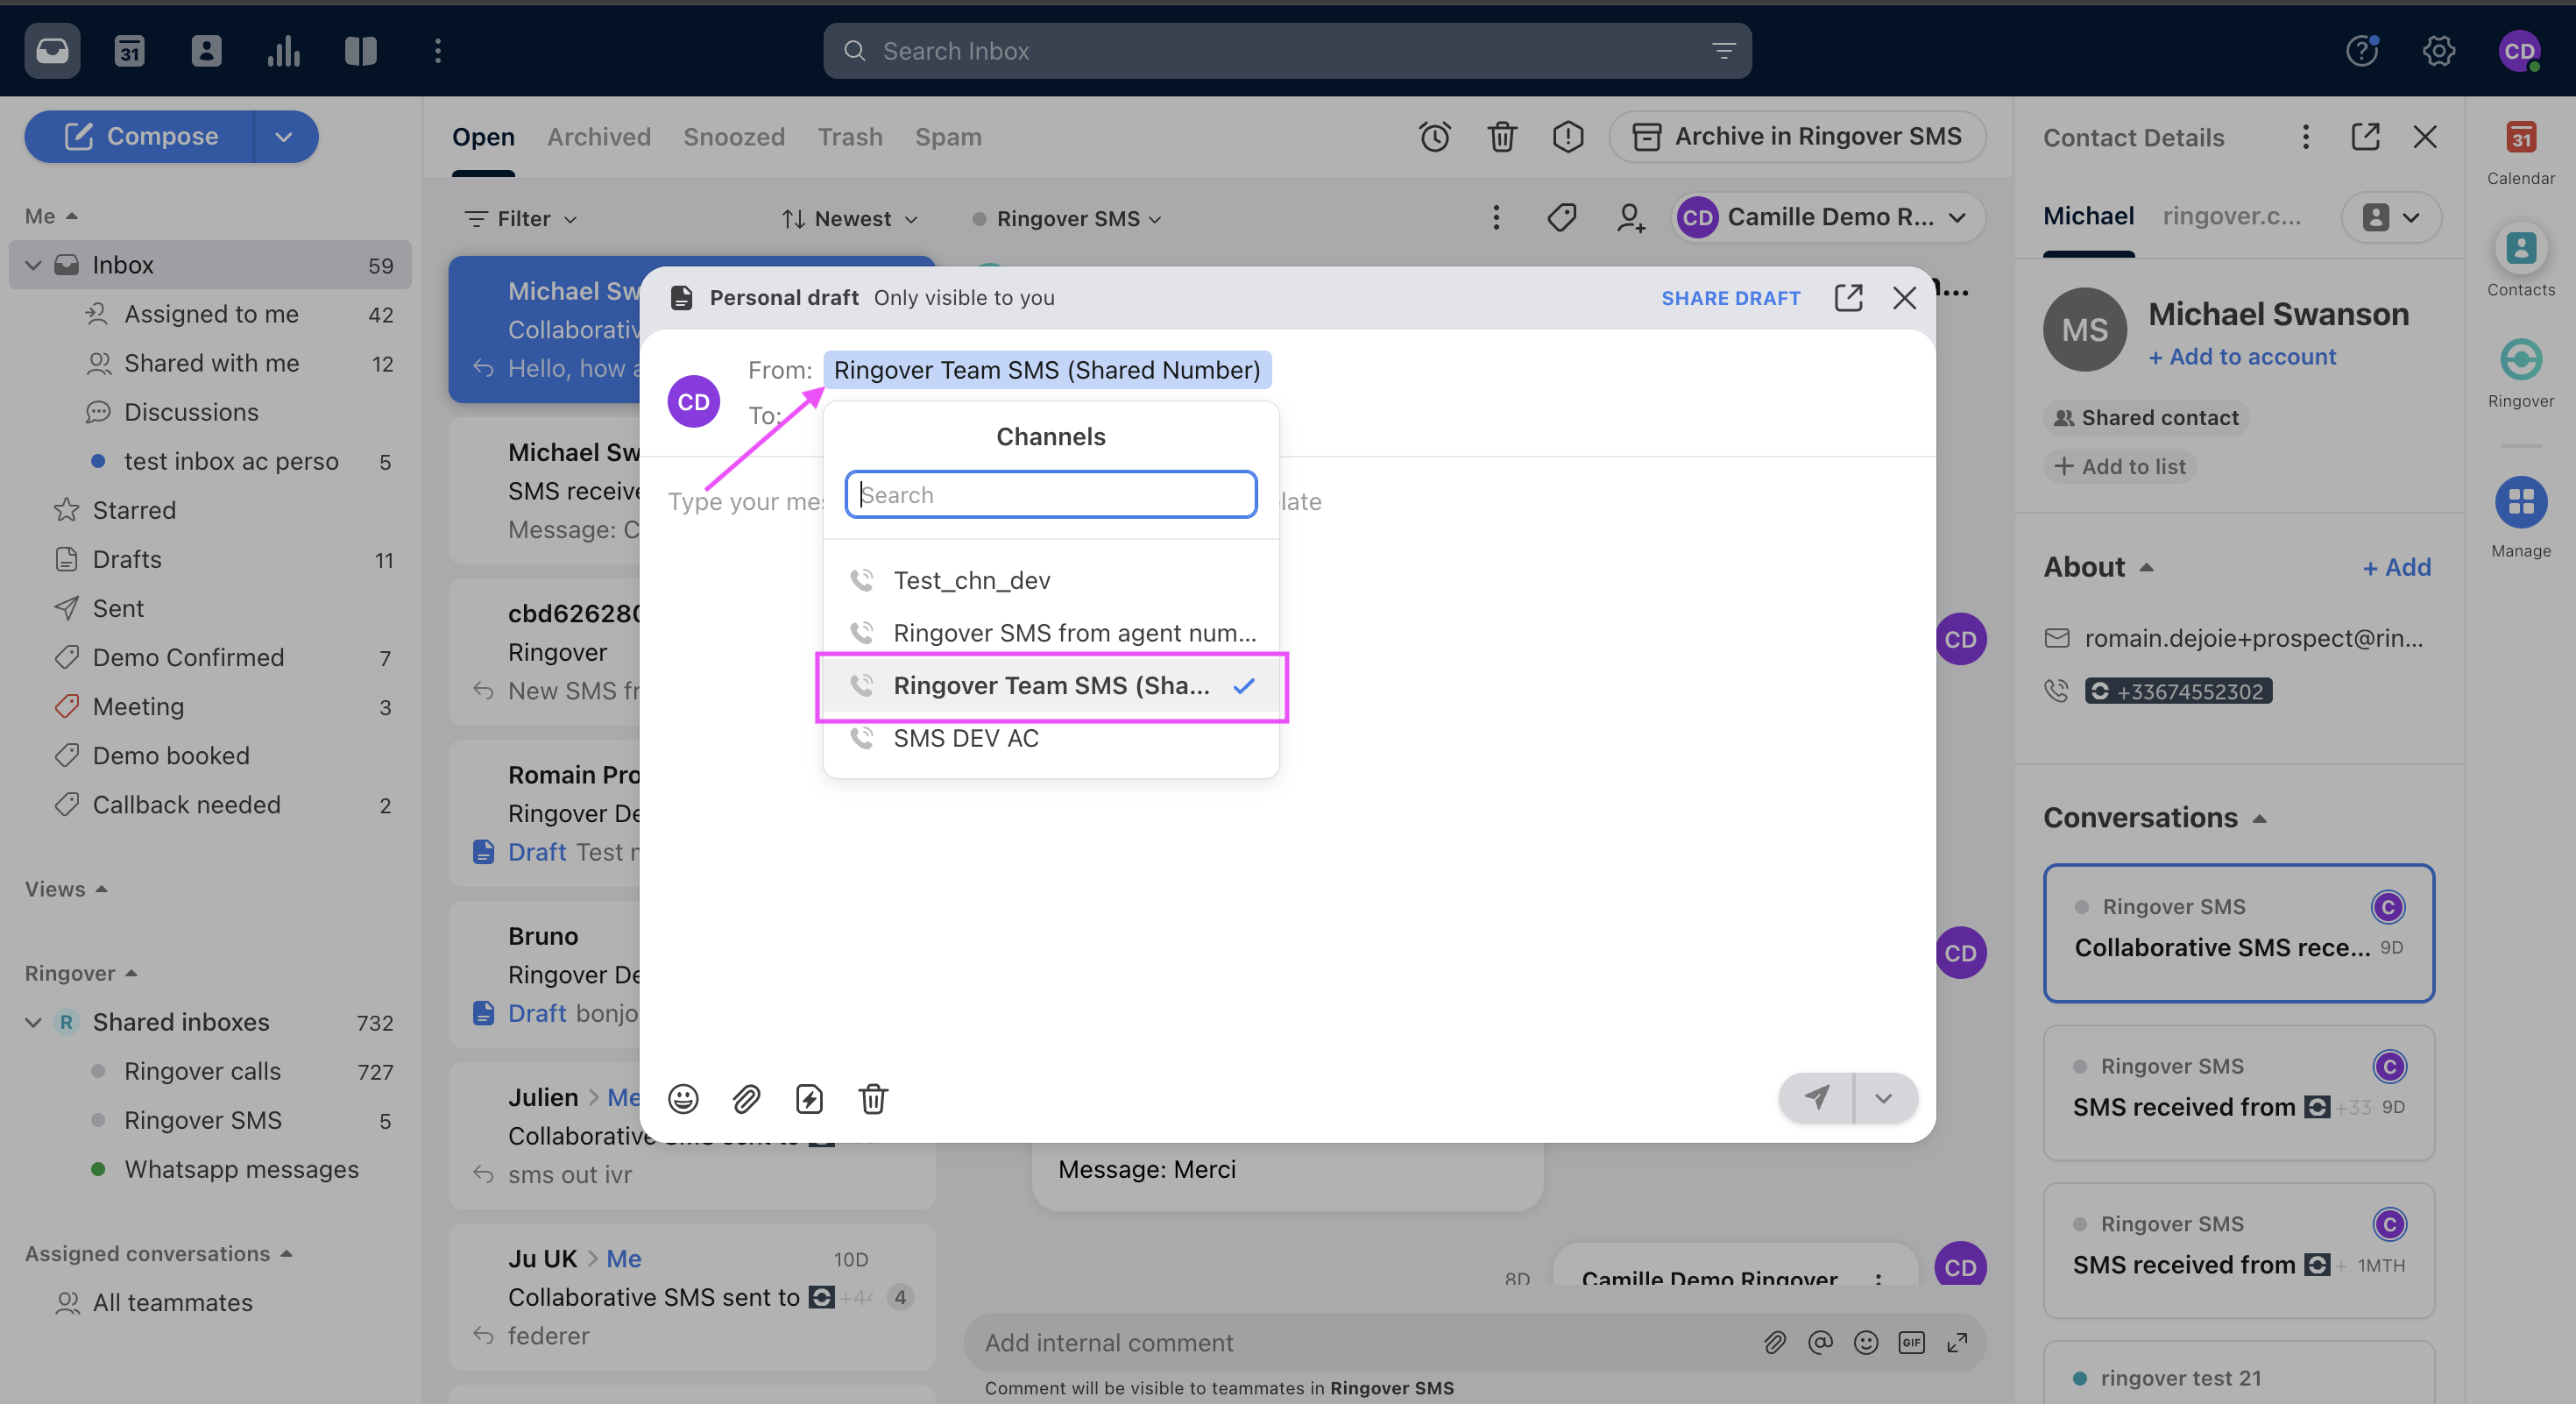The width and height of the screenshot is (2576, 1404).
Task: Insert emoji in draft composer
Action: click(683, 1098)
